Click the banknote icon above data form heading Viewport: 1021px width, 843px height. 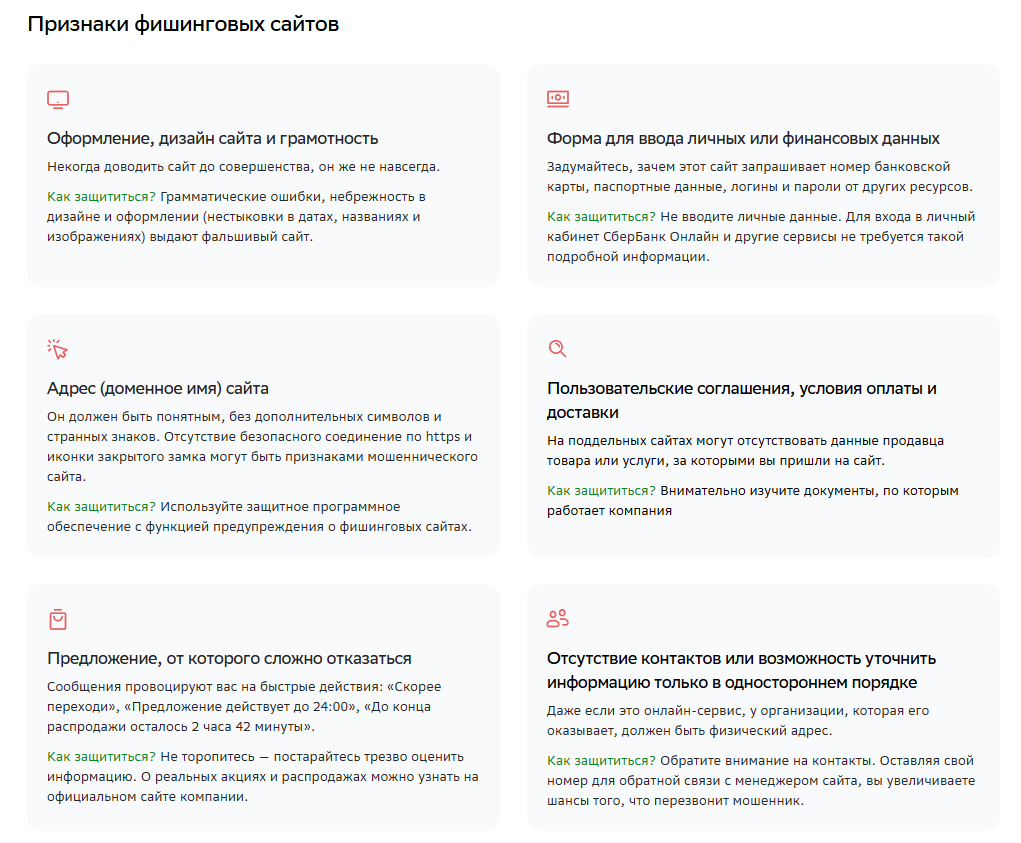(558, 98)
